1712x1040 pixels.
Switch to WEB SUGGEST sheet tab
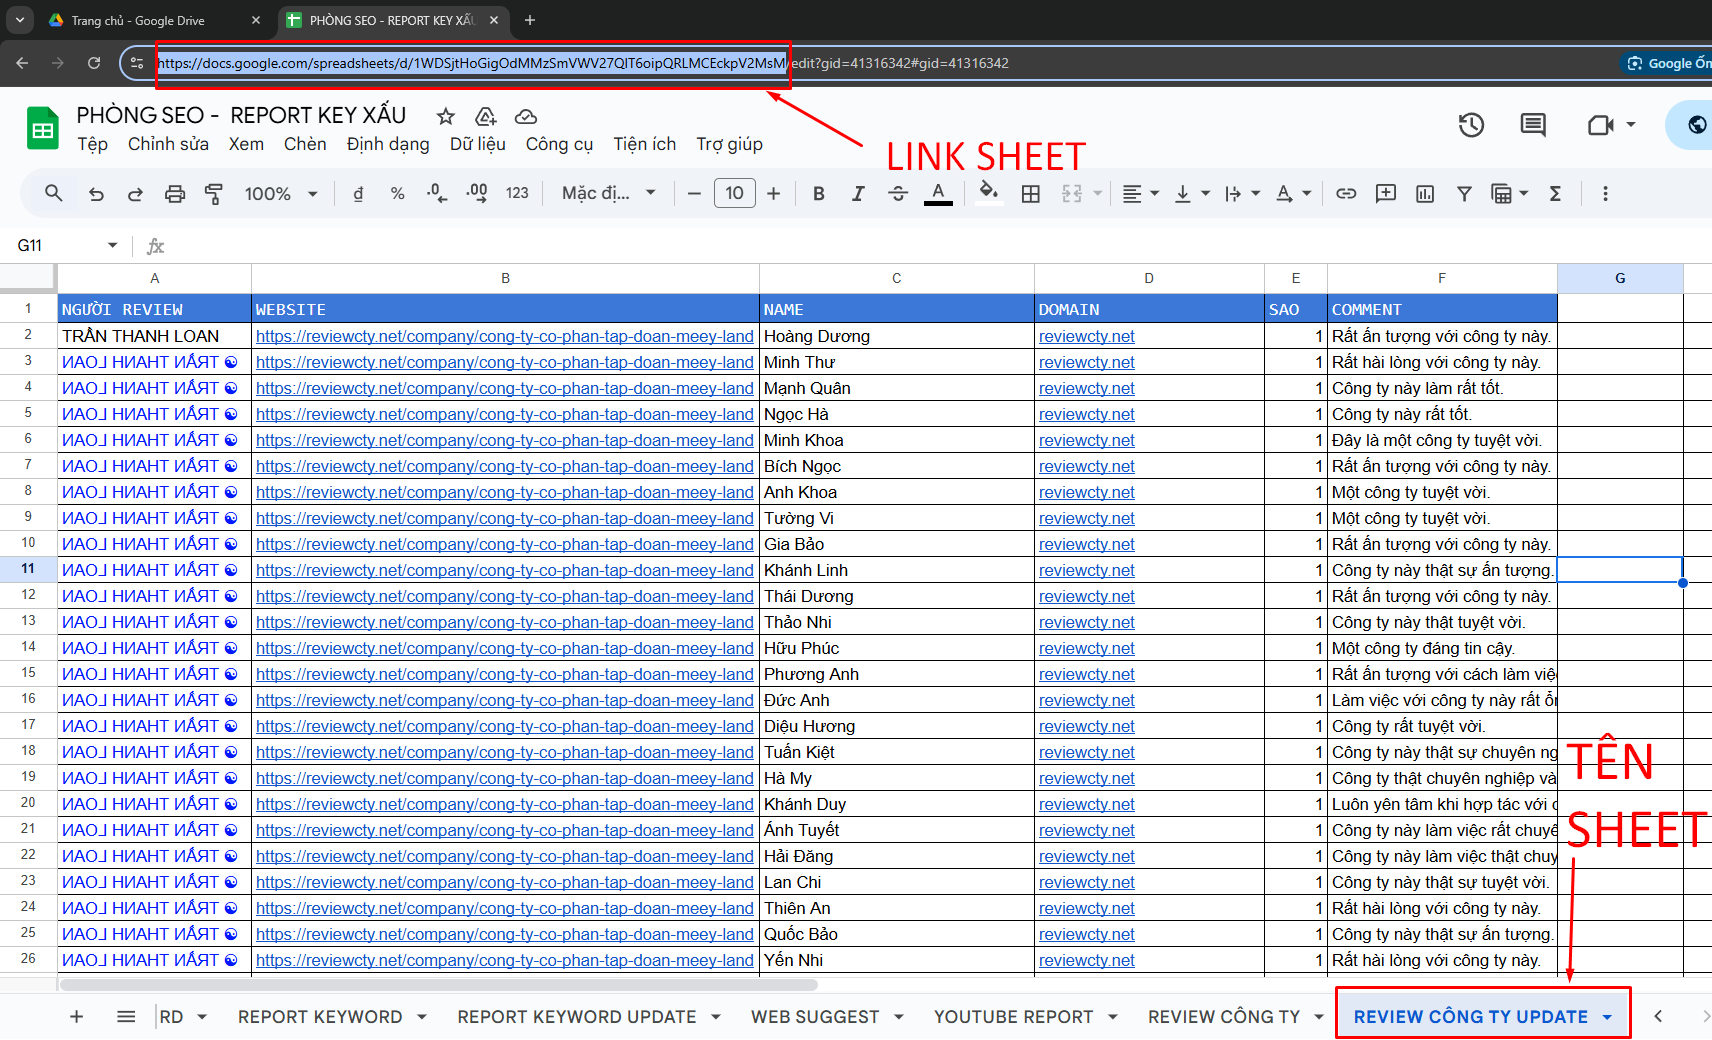[815, 1017]
